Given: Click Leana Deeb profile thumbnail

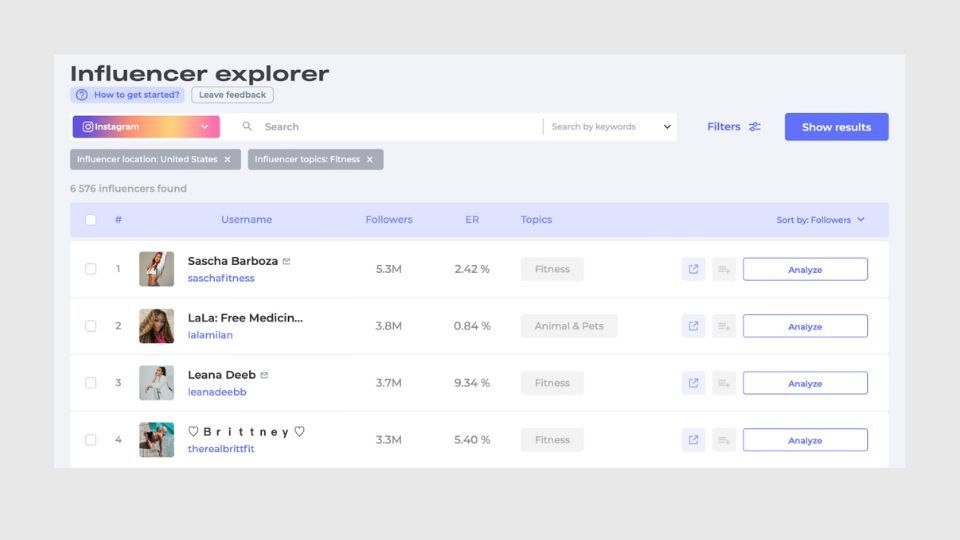Looking at the screenshot, I should (x=156, y=383).
